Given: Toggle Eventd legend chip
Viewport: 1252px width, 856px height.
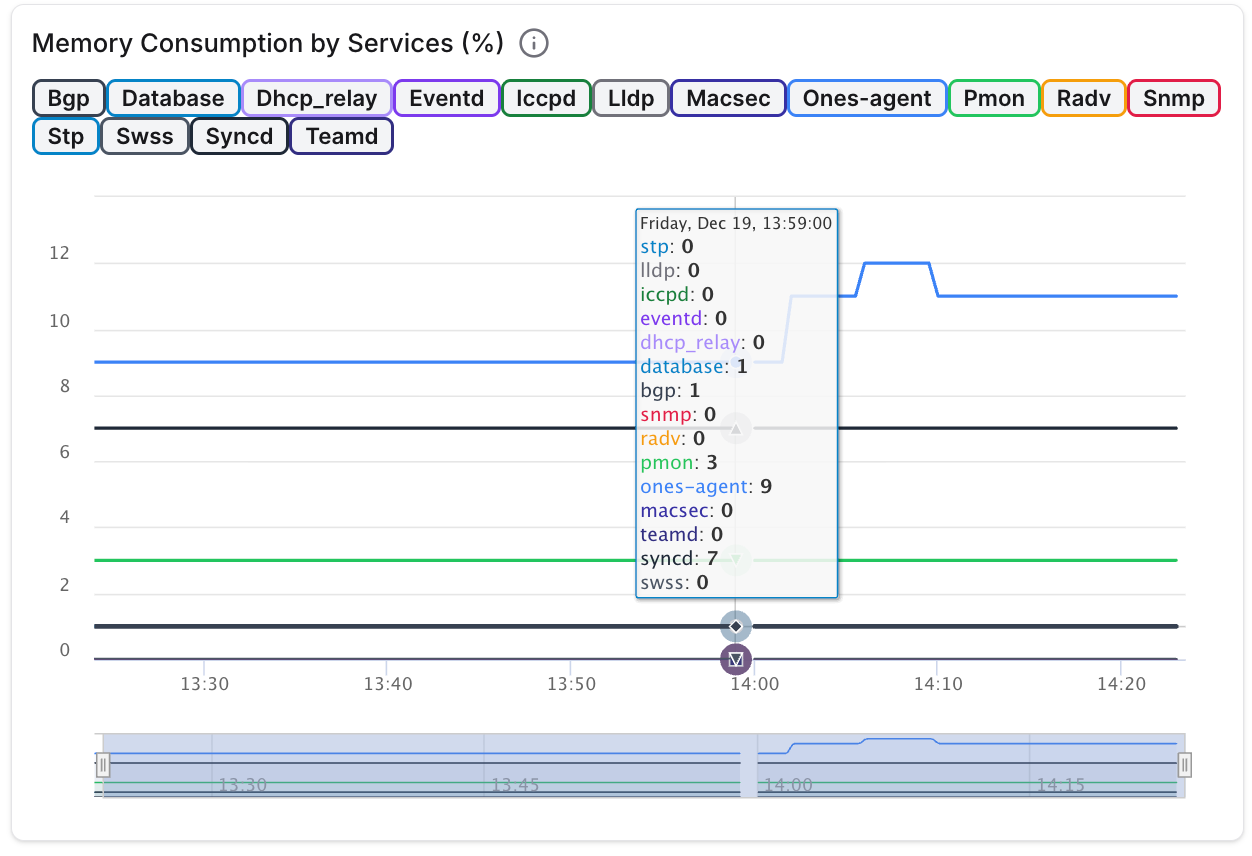Looking at the screenshot, I should point(447,99).
